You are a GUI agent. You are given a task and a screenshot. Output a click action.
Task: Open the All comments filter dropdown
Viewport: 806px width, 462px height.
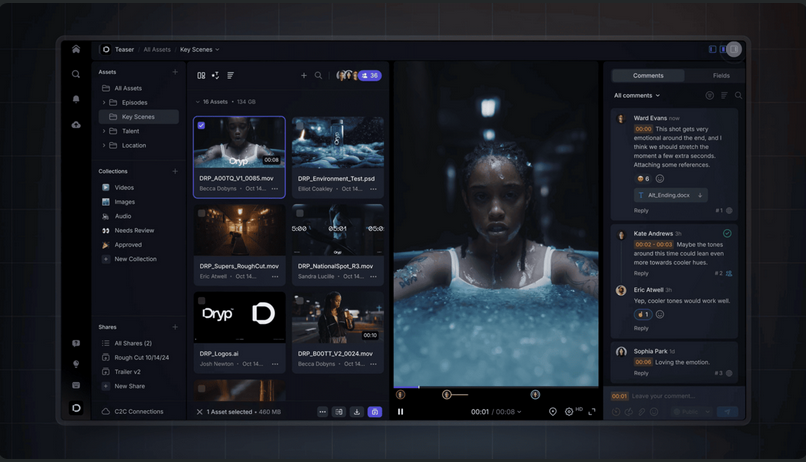(x=637, y=95)
